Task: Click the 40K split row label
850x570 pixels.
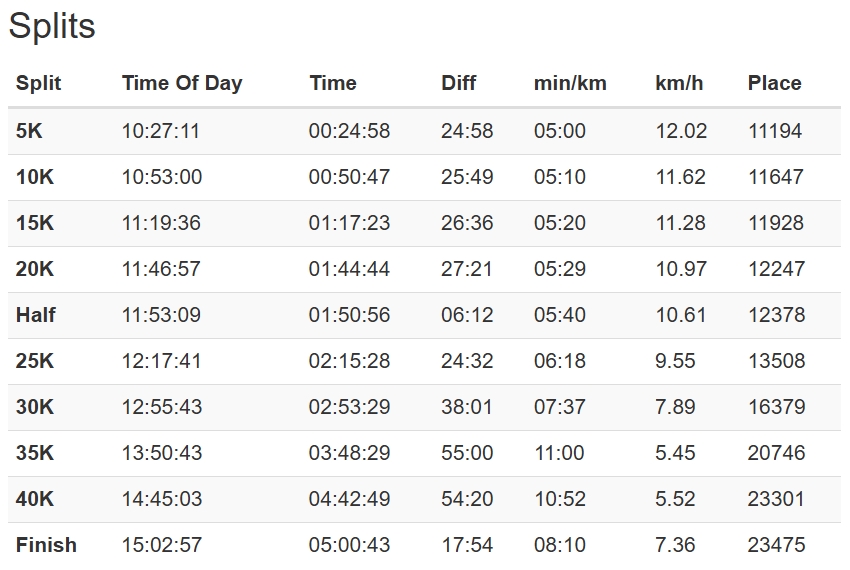Action: [x=35, y=499]
